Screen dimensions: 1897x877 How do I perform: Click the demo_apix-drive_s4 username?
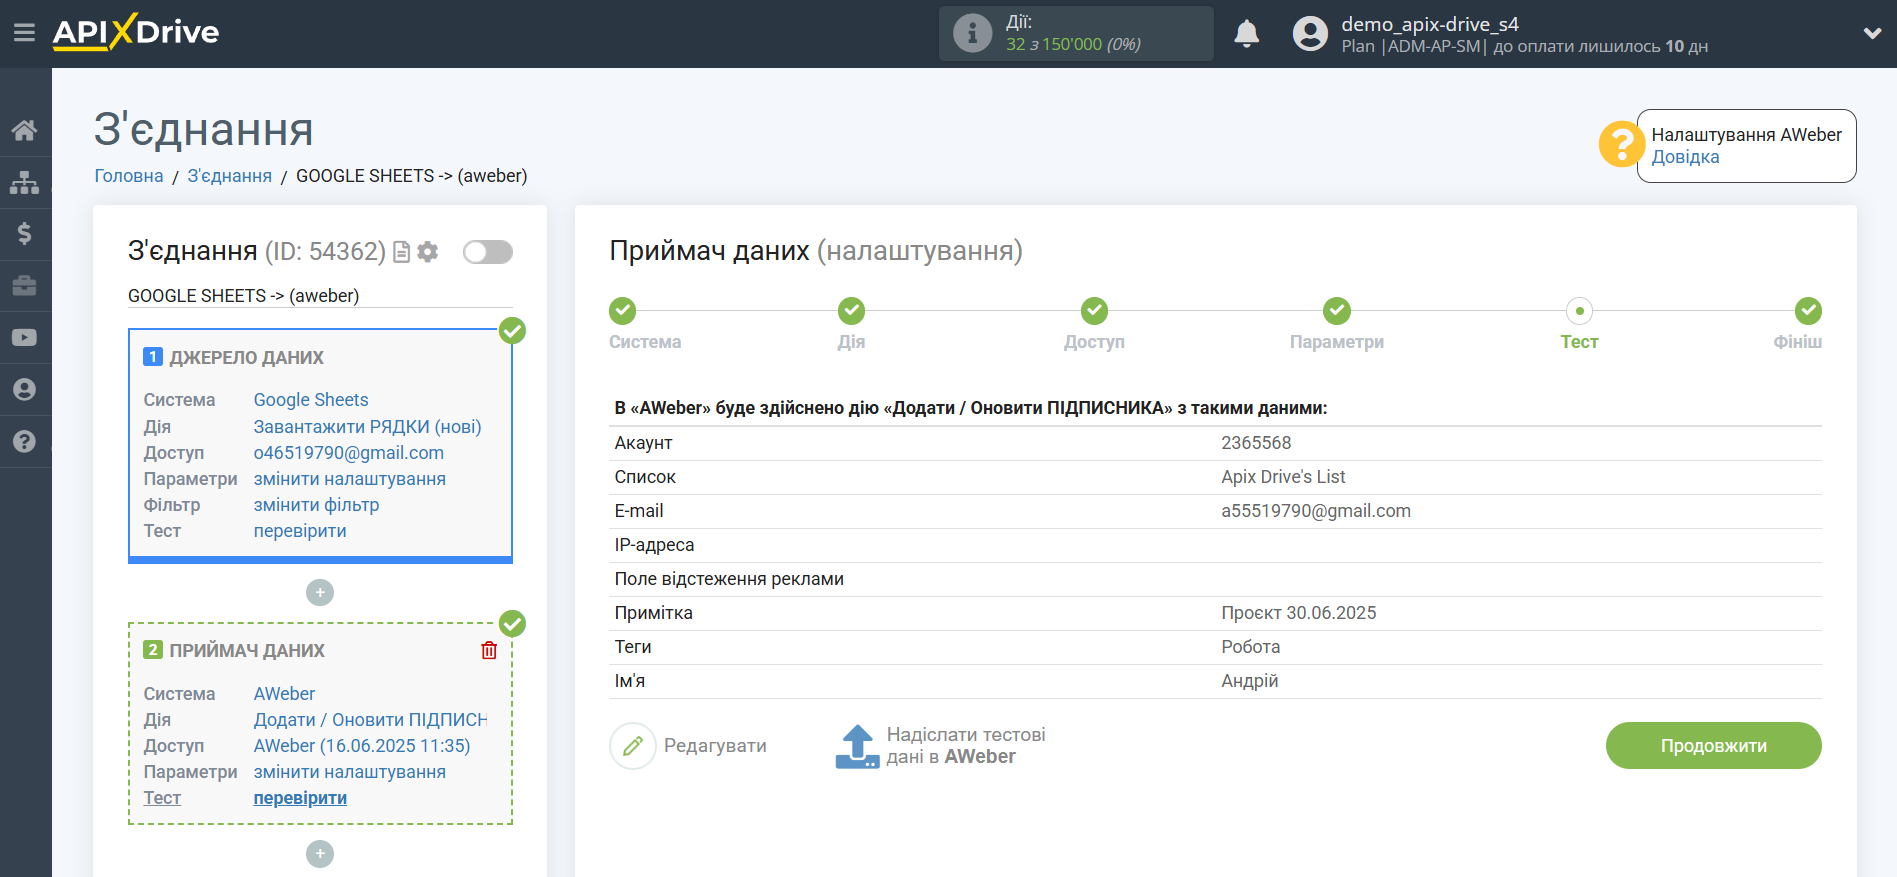click(x=1430, y=24)
